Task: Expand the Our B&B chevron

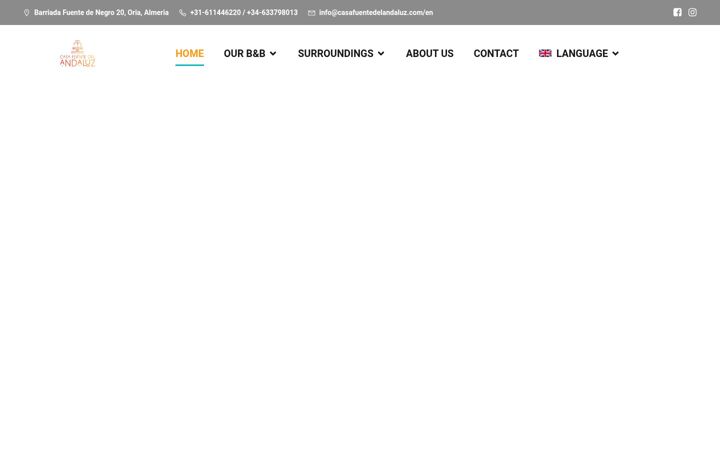Action: coord(273,53)
